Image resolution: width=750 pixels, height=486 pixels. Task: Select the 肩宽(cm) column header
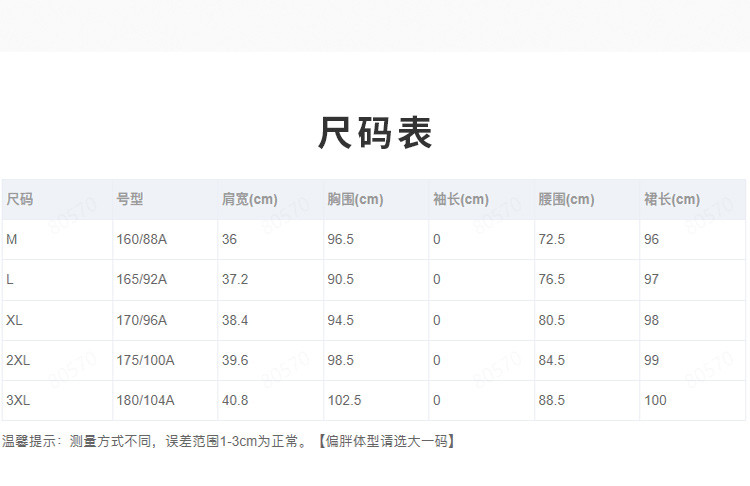pyautogui.click(x=249, y=199)
